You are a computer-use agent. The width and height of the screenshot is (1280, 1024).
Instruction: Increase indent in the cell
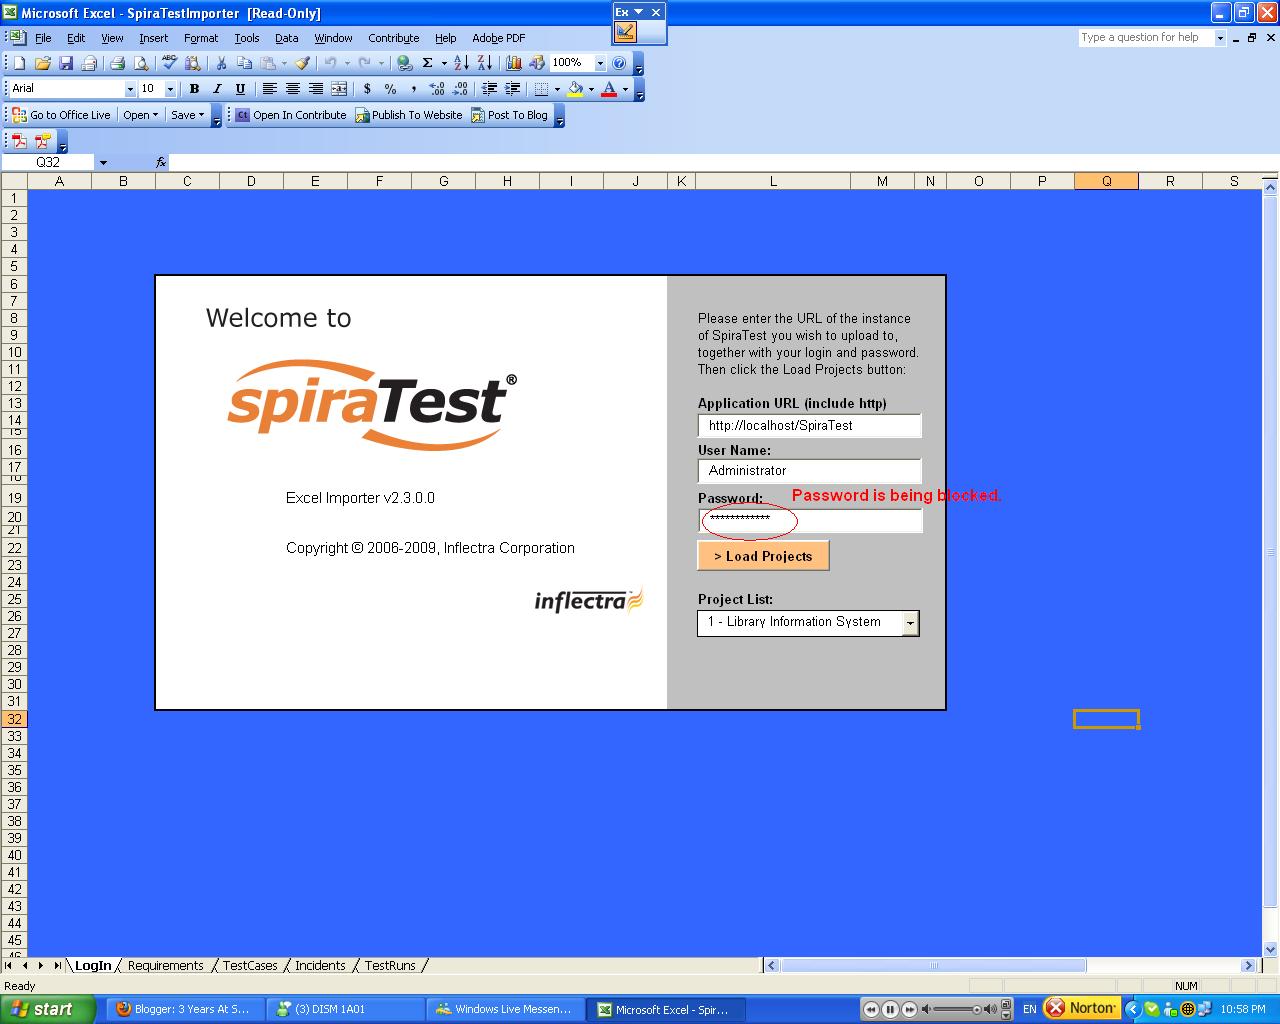[512, 89]
